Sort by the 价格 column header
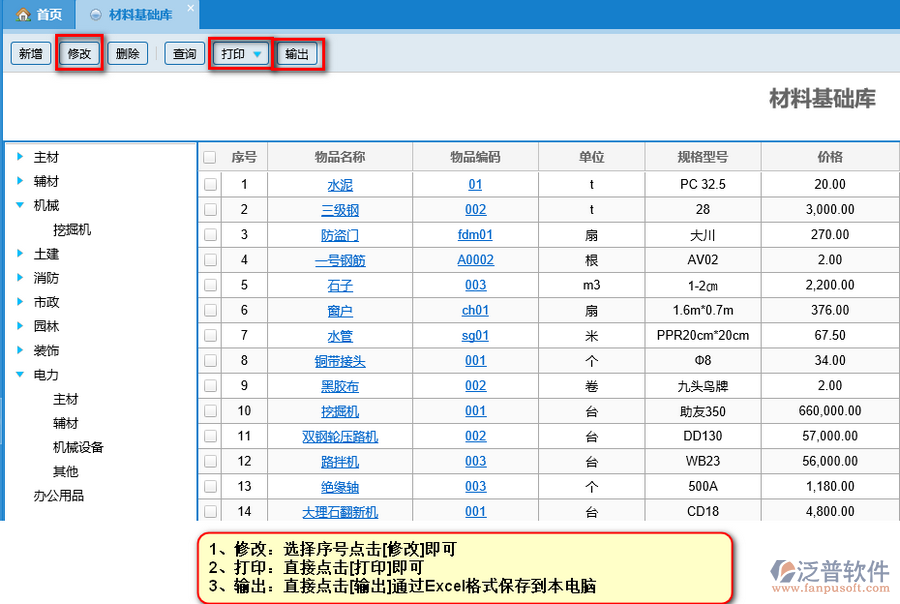Screen dimensions: 900x604 tap(829, 157)
